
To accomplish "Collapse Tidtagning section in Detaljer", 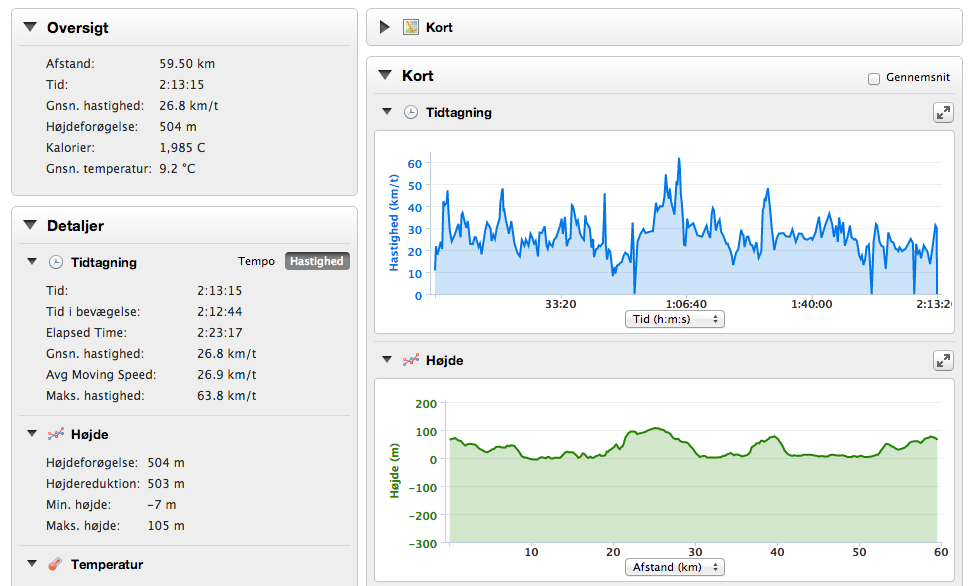I will pyautogui.click(x=32, y=262).
